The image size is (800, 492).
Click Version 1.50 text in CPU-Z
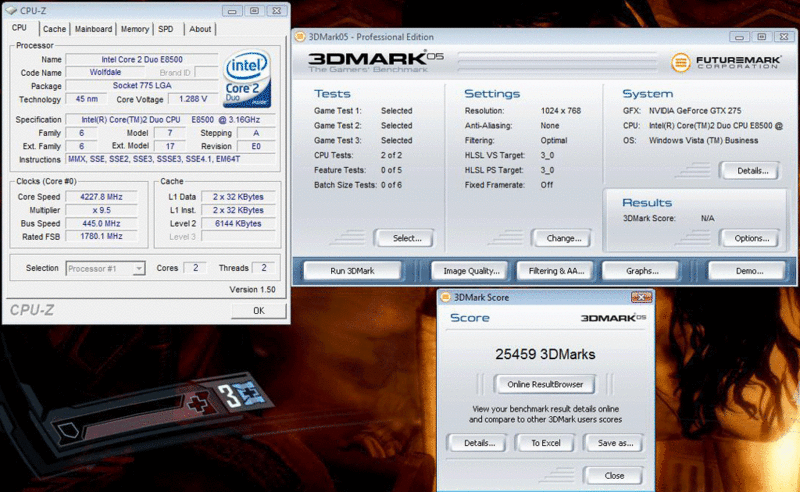click(x=252, y=289)
